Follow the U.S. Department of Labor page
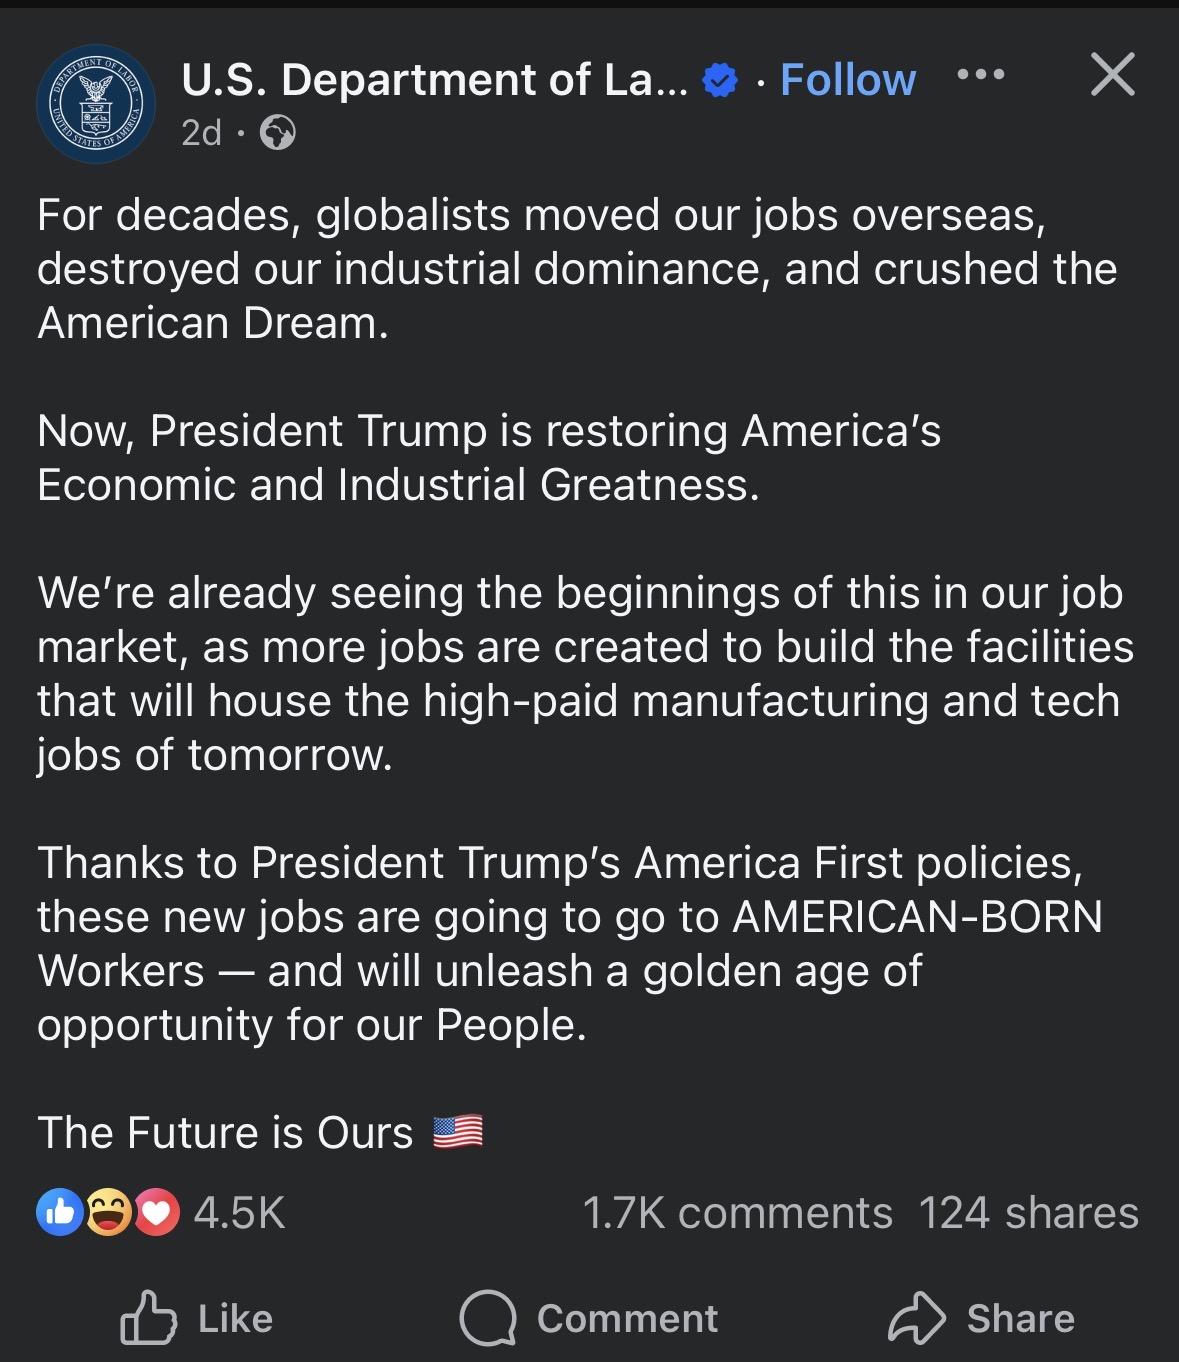1179x1362 pixels. click(847, 80)
